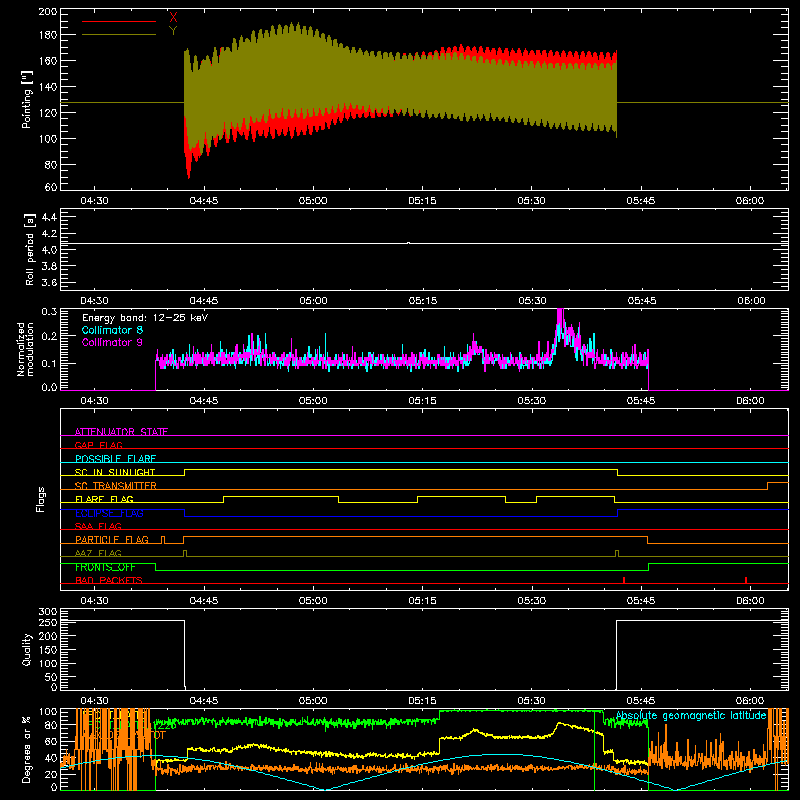The width and height of the screenshot is (800, 800).
Task: Click the 'Normalized modulation' axis title
Action: click(25, 349)
